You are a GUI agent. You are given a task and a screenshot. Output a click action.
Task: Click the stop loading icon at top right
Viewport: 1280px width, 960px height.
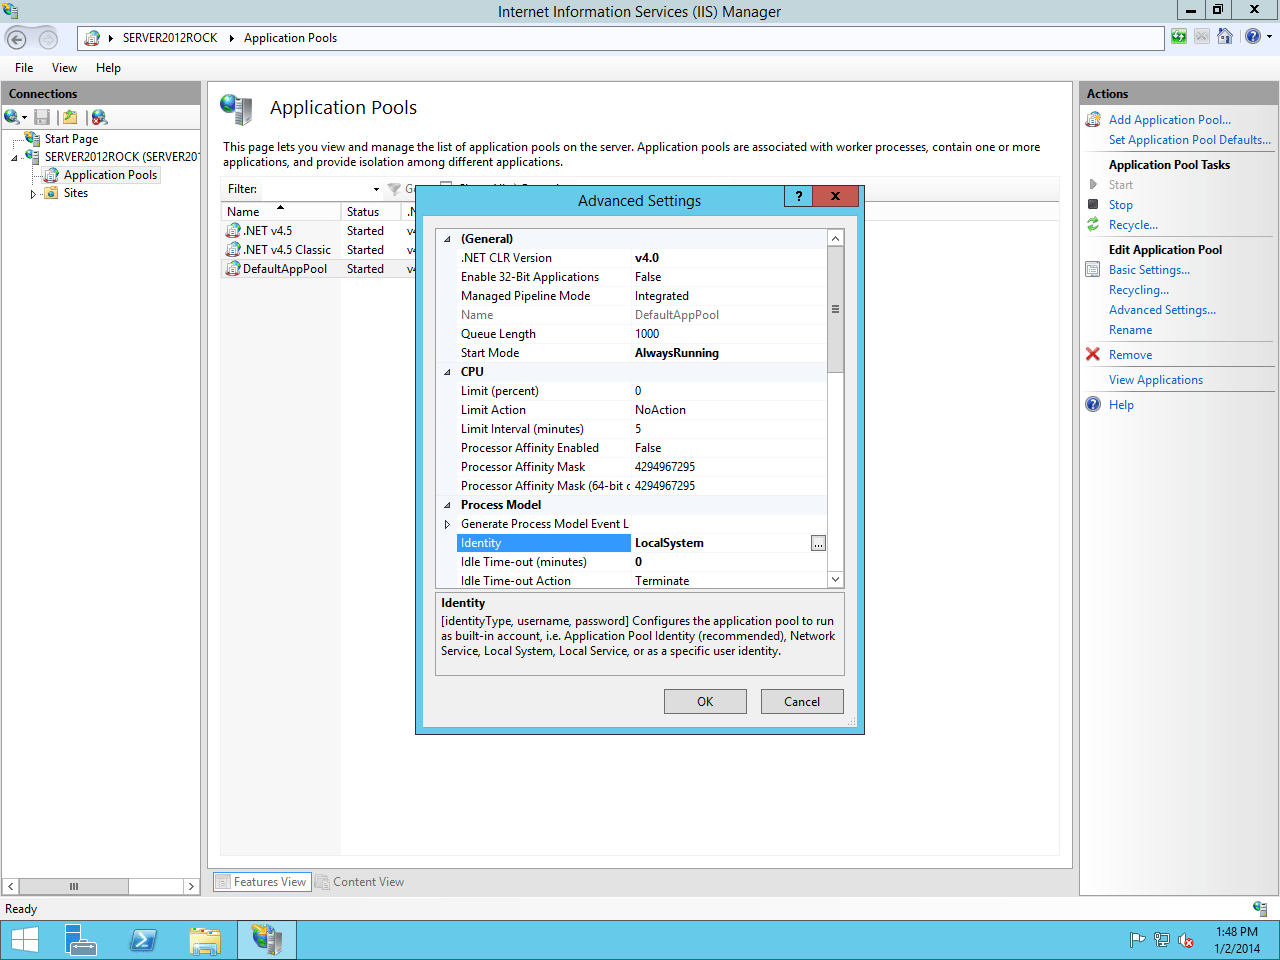tap(1201, 37)
